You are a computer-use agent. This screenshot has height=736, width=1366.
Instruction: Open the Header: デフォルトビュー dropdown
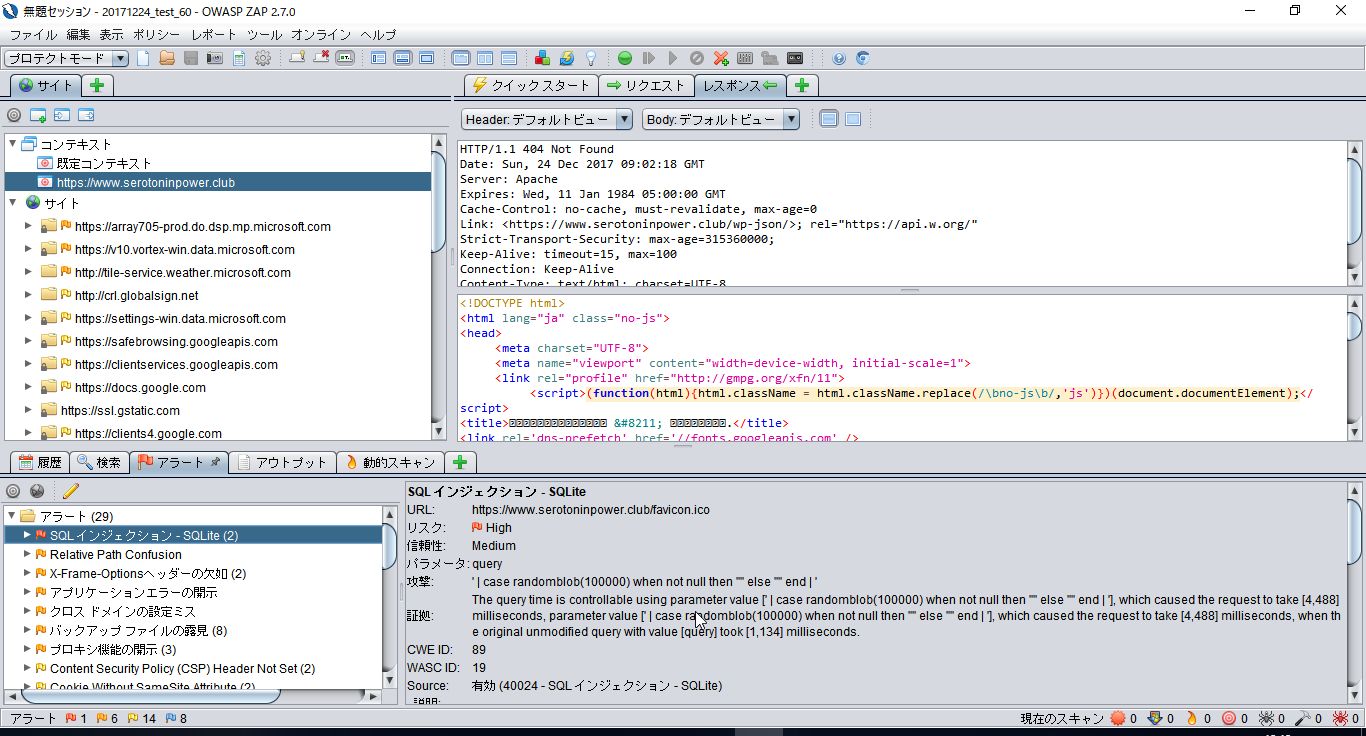[547, 119]
